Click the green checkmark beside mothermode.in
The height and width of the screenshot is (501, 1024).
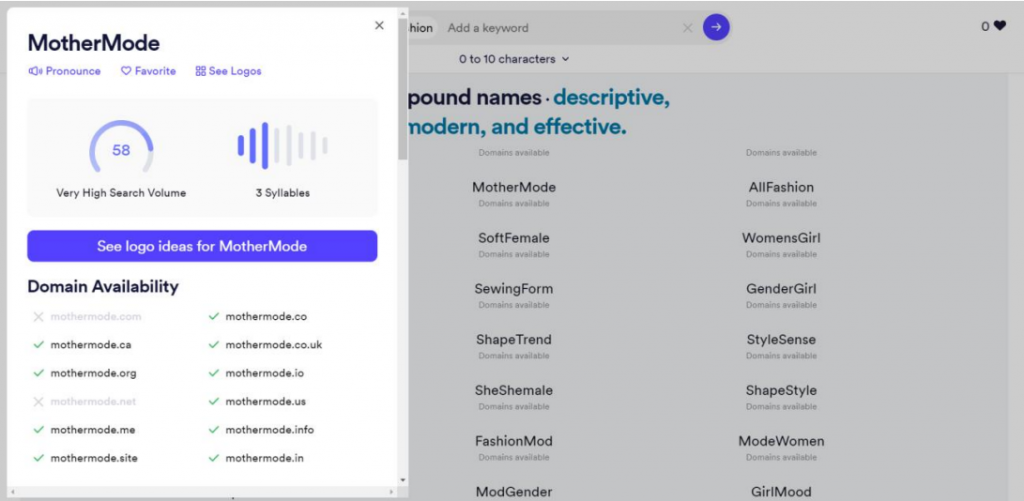coord(214,459)
